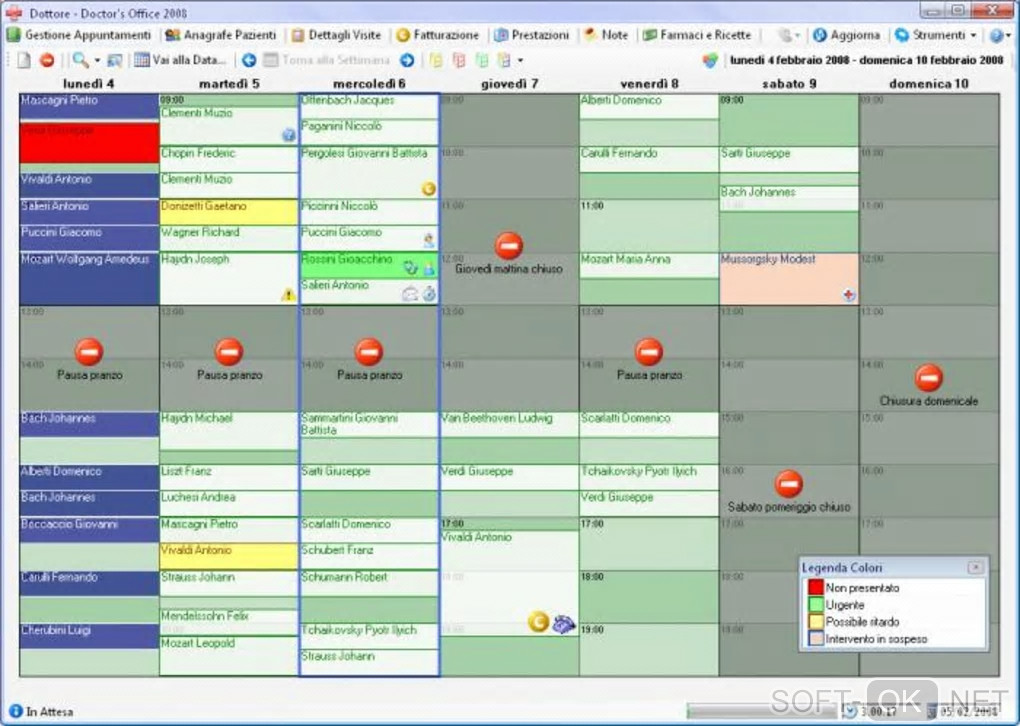
Task: Open Fatturazione section
Action: (437, 35)
